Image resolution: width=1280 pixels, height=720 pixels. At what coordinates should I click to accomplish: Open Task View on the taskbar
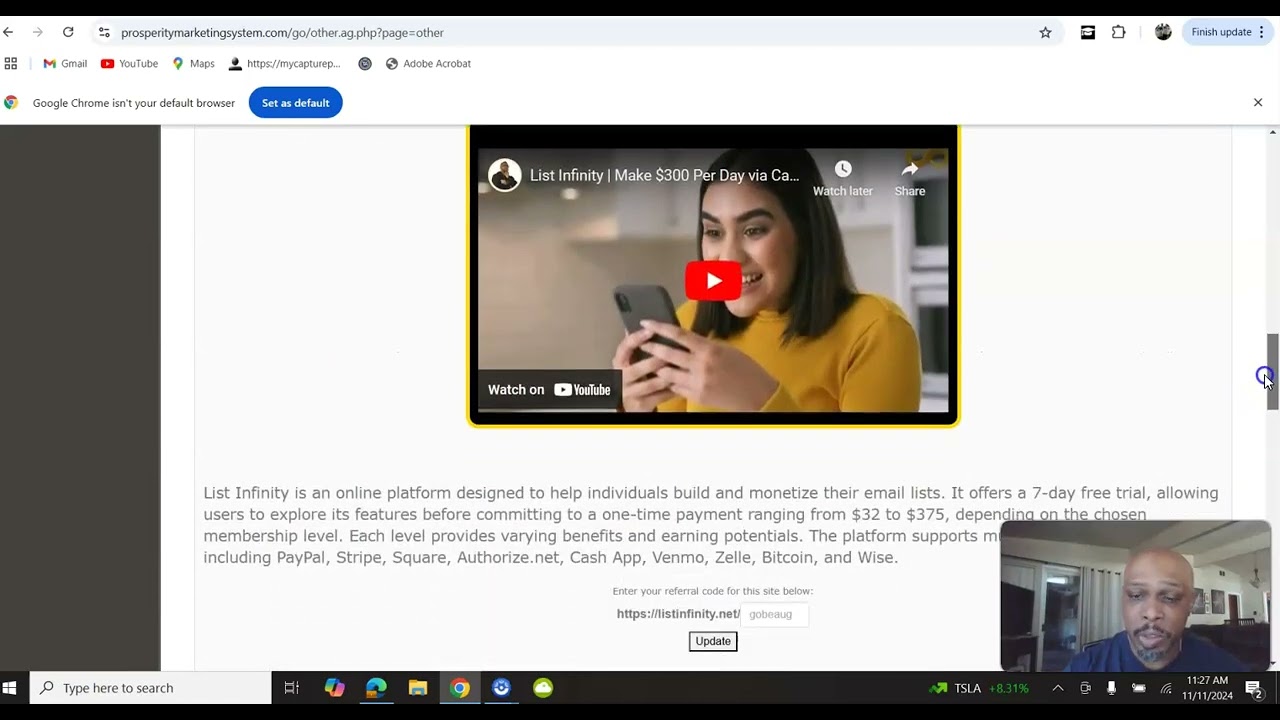point(292,688)
